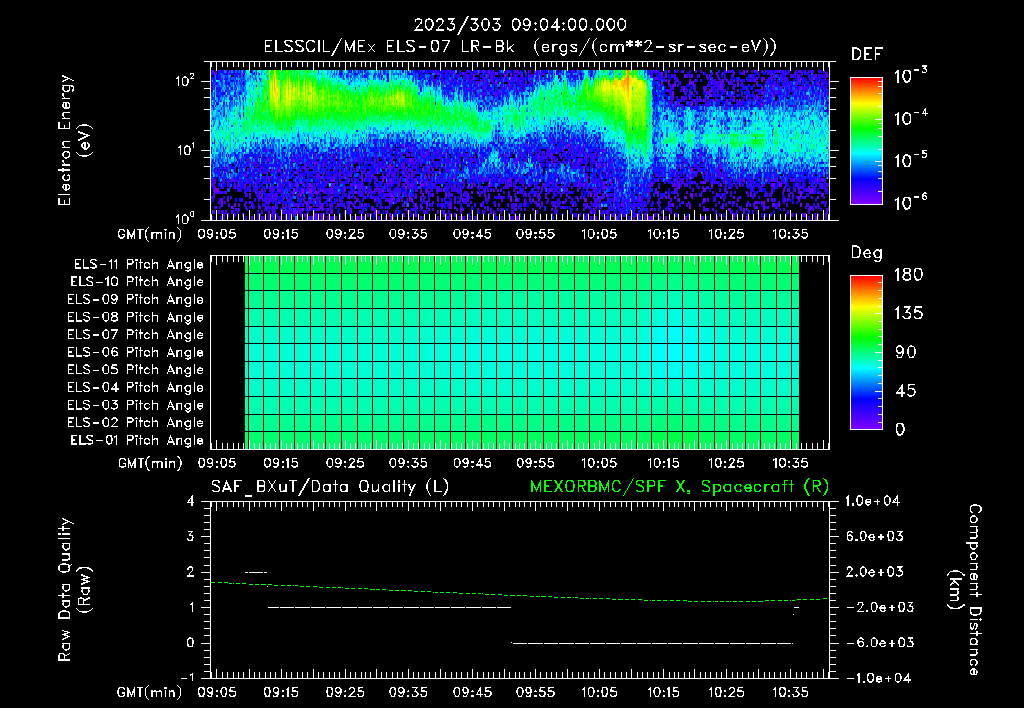
Task: Click the 180 tick on Deg color bar
Action: 908,275
